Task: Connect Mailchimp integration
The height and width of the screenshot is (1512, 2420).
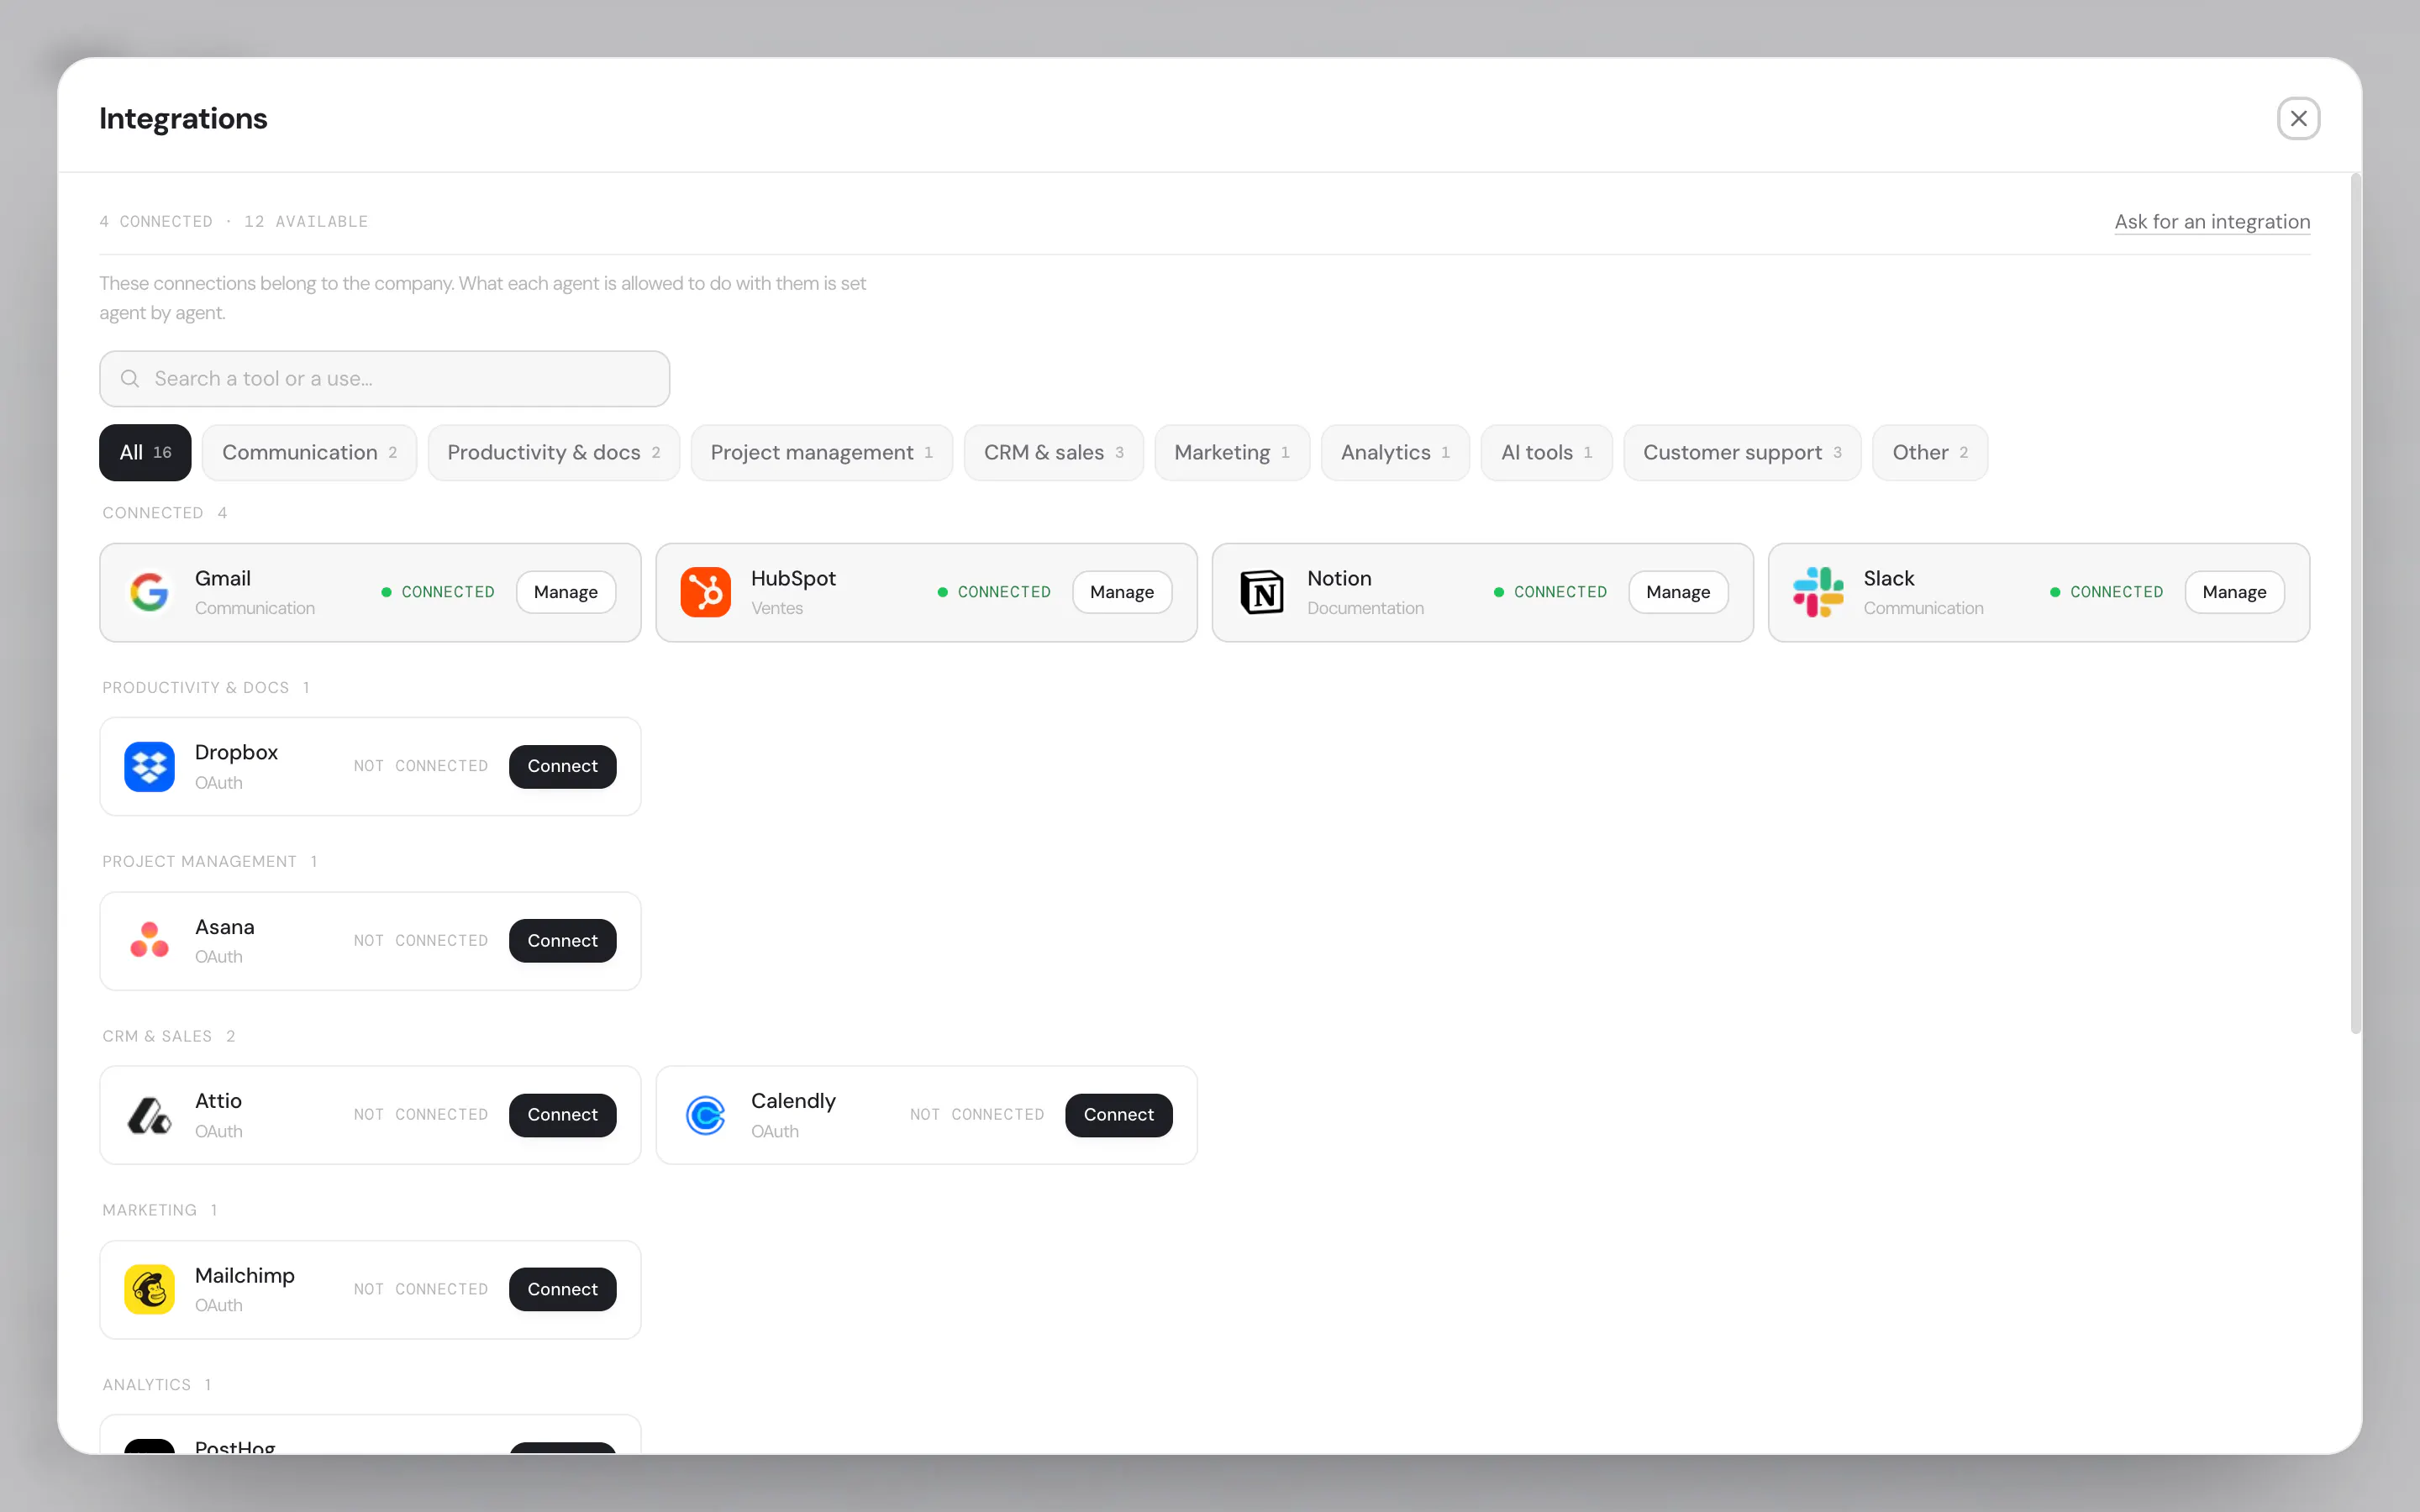Action: pyautogui.click(x=562, y=1289)
